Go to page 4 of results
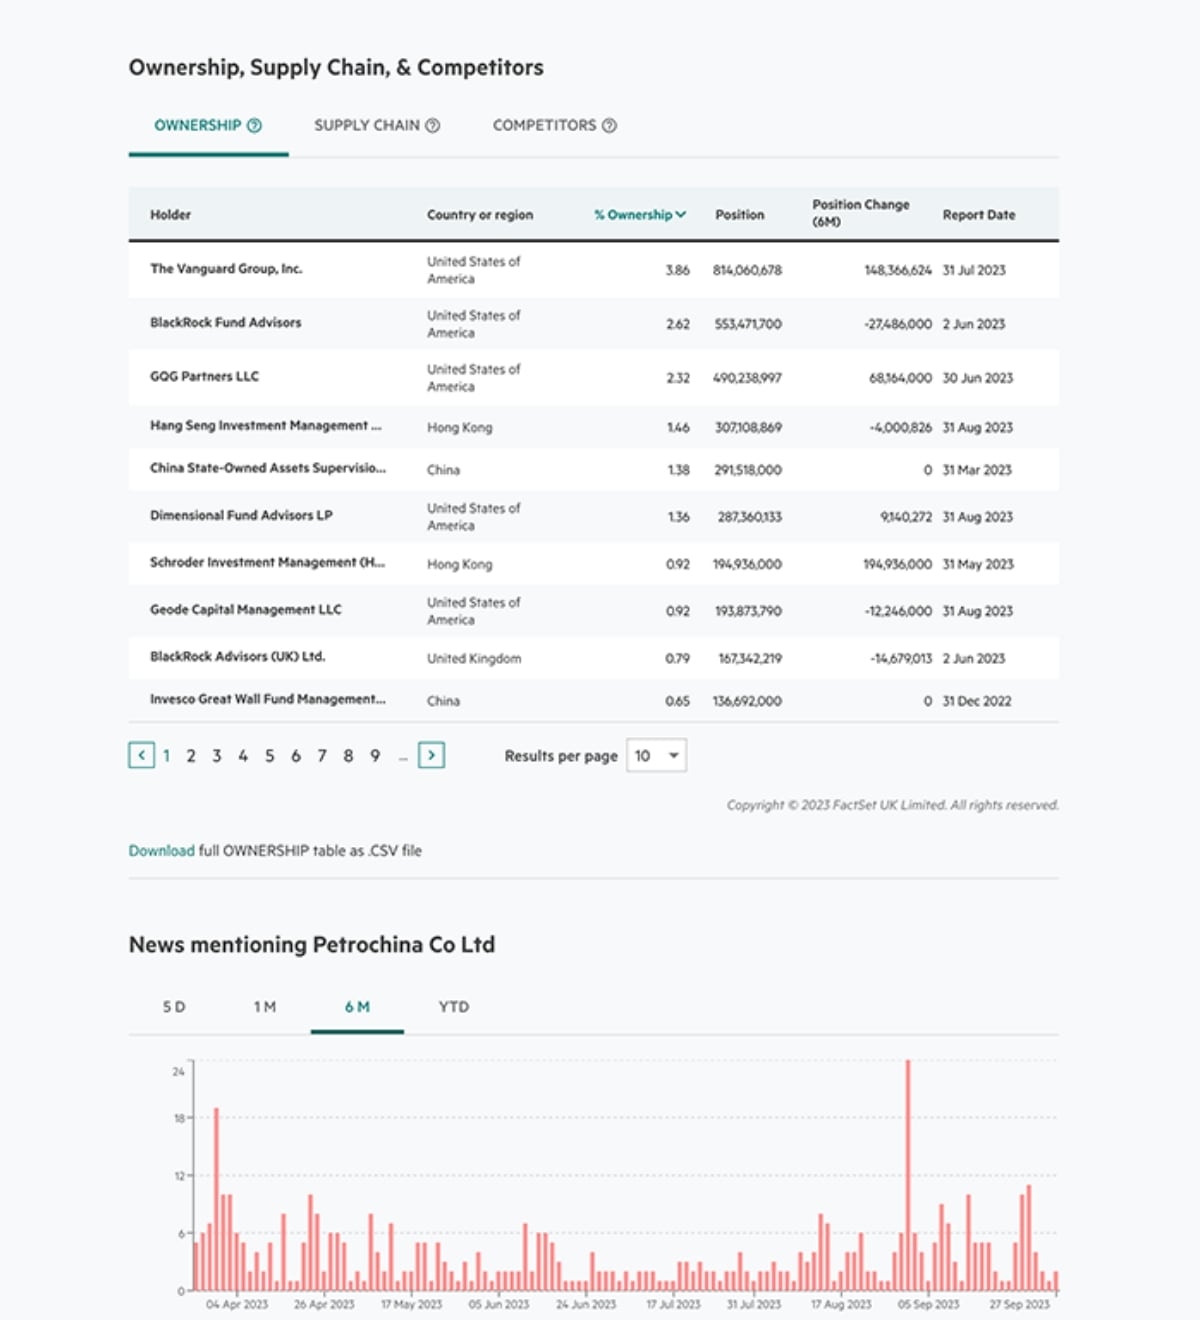 click(243, 756)
